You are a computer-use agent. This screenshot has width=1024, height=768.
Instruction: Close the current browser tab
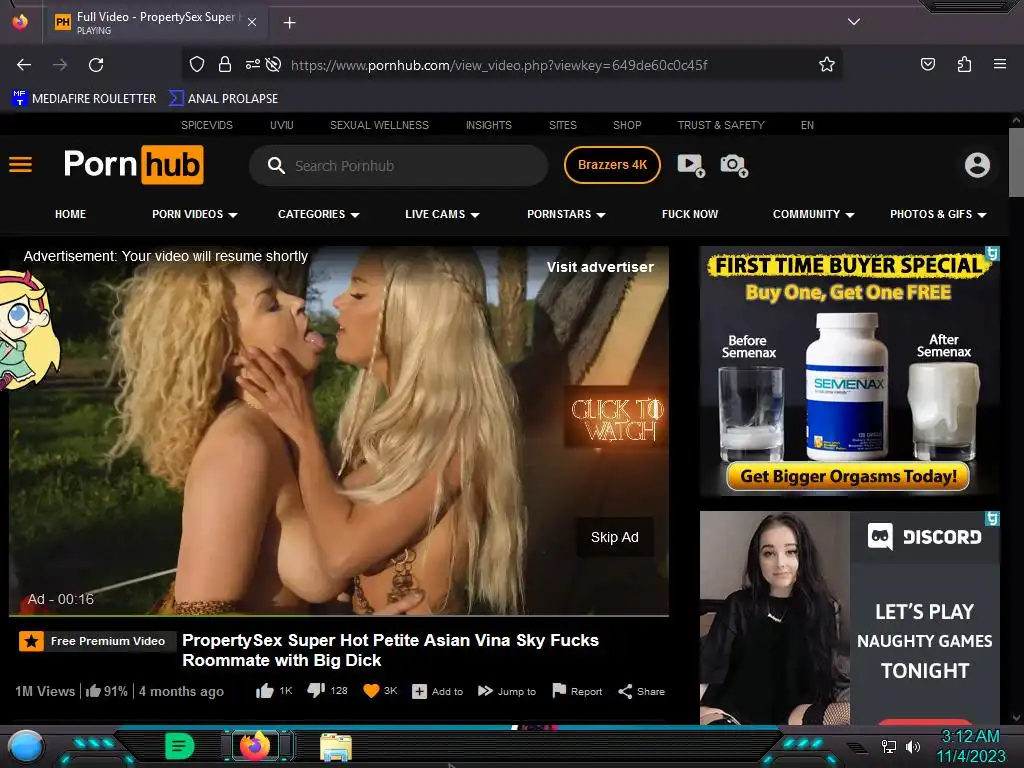[x=252, y=22]
